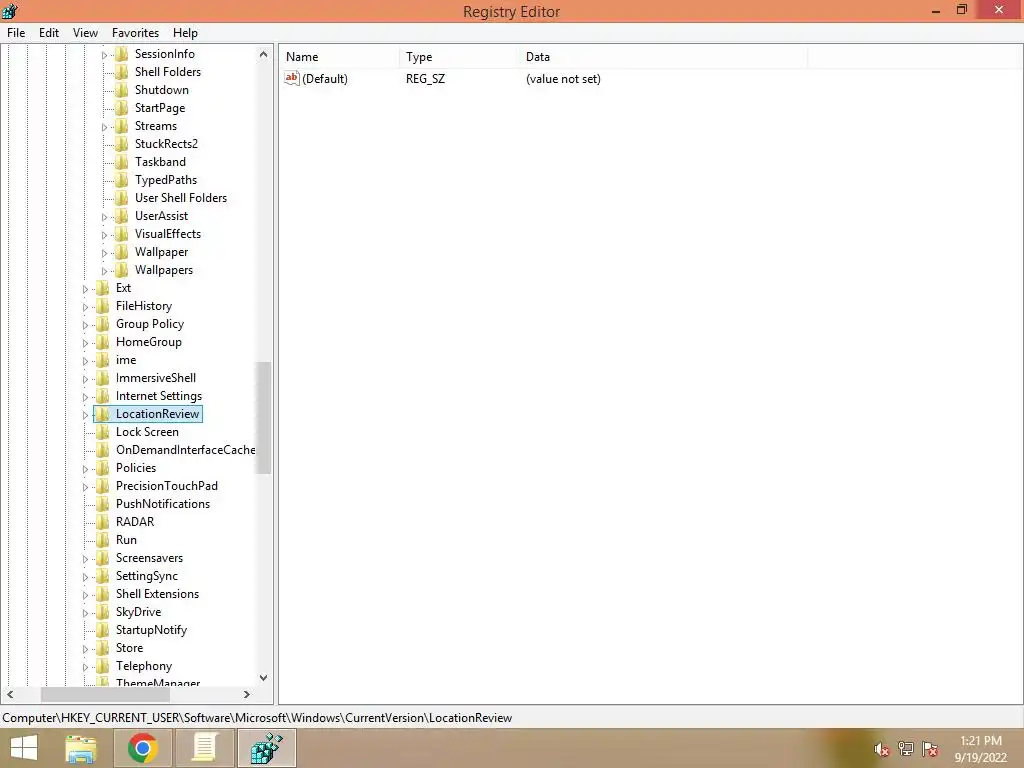Click the Registry Editor title bar icon
This screenshot has height=768, width=1024.
point(10,11)
